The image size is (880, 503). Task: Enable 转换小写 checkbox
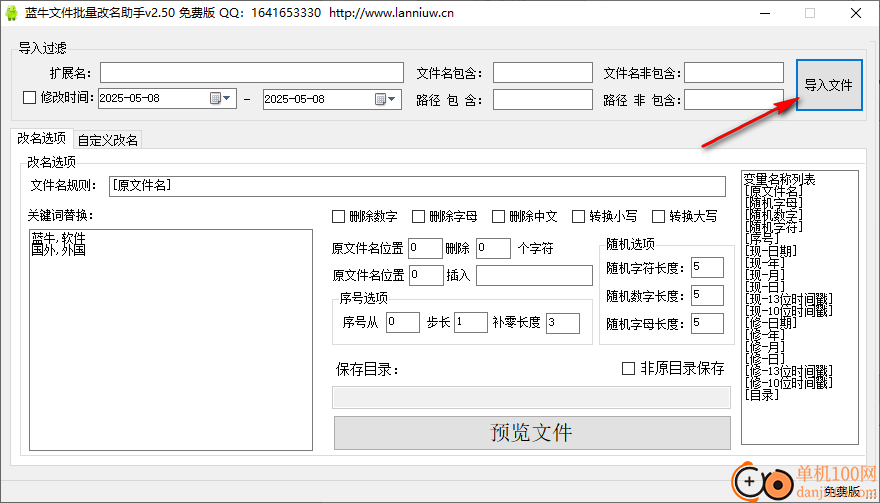tap(578, 216)
